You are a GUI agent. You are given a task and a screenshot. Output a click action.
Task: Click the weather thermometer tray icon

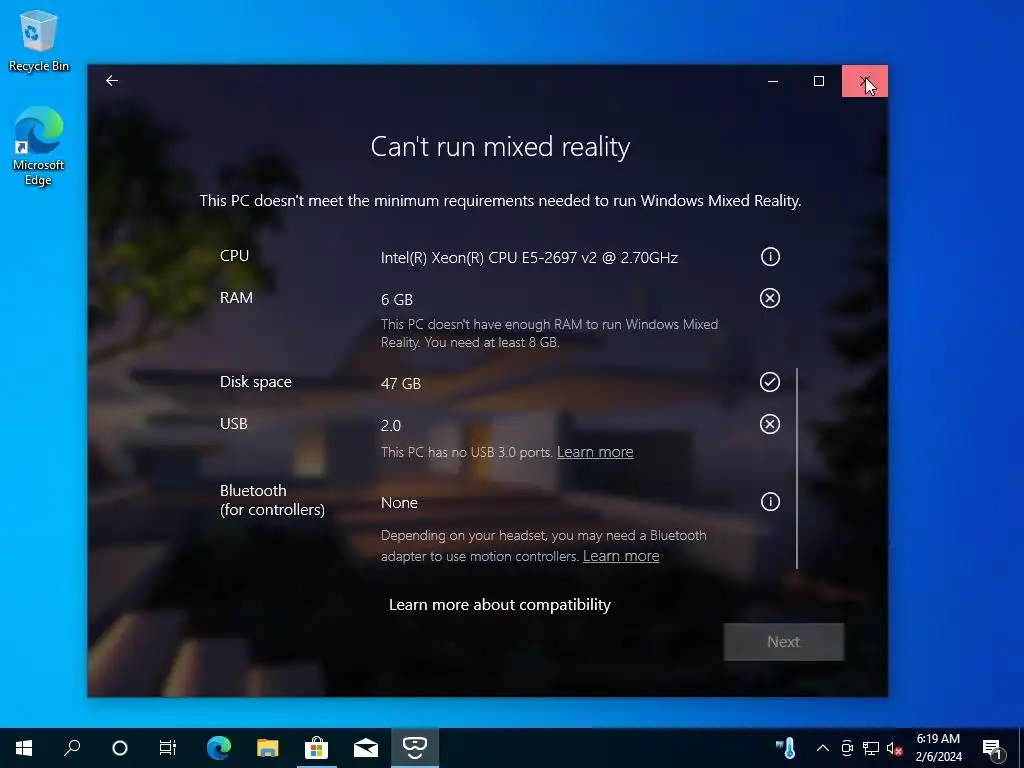(786, 748)
